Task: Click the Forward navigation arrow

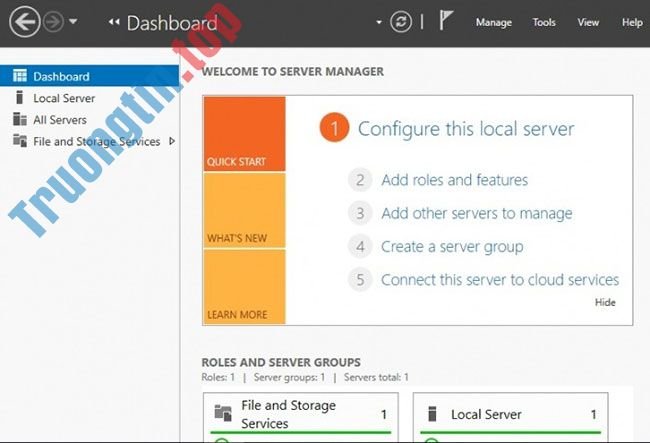Action: click(53, 22)
